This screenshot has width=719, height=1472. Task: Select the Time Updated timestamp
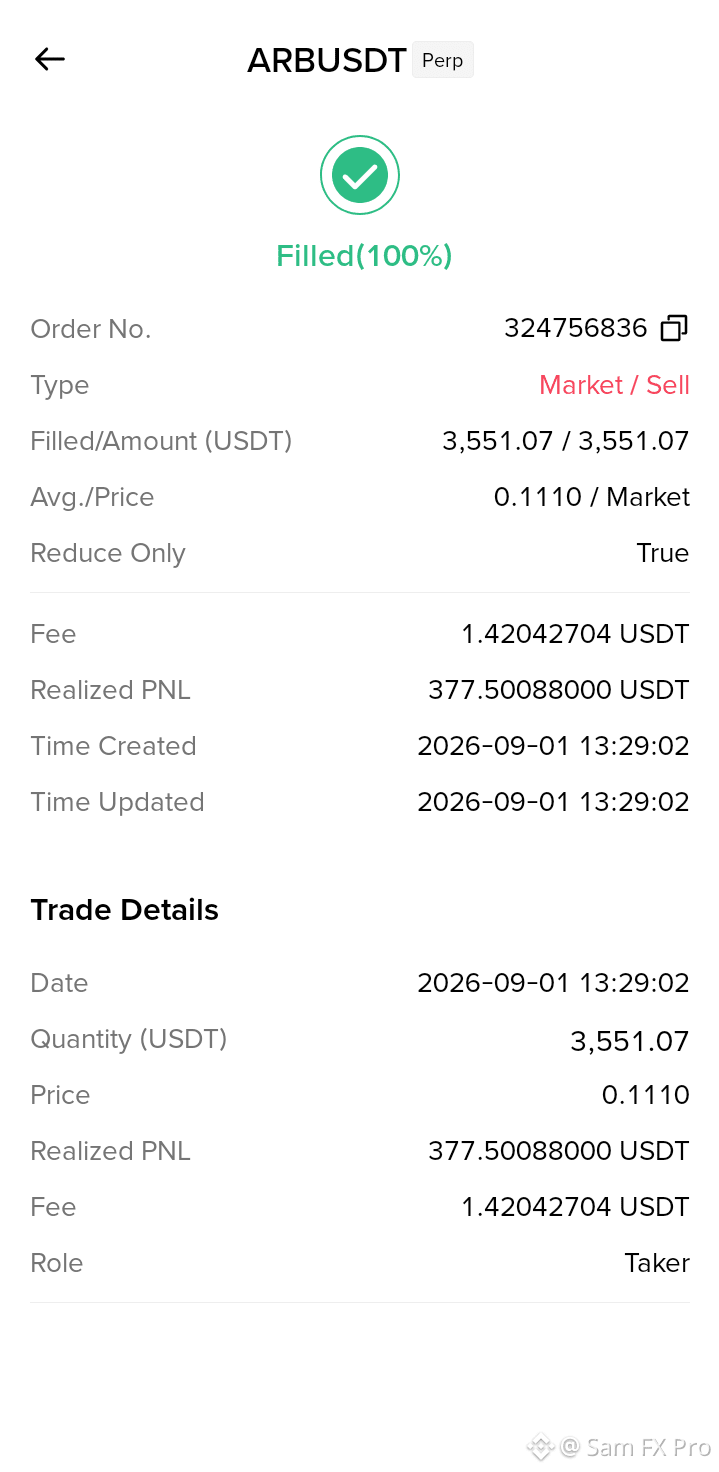coord(553,802)
